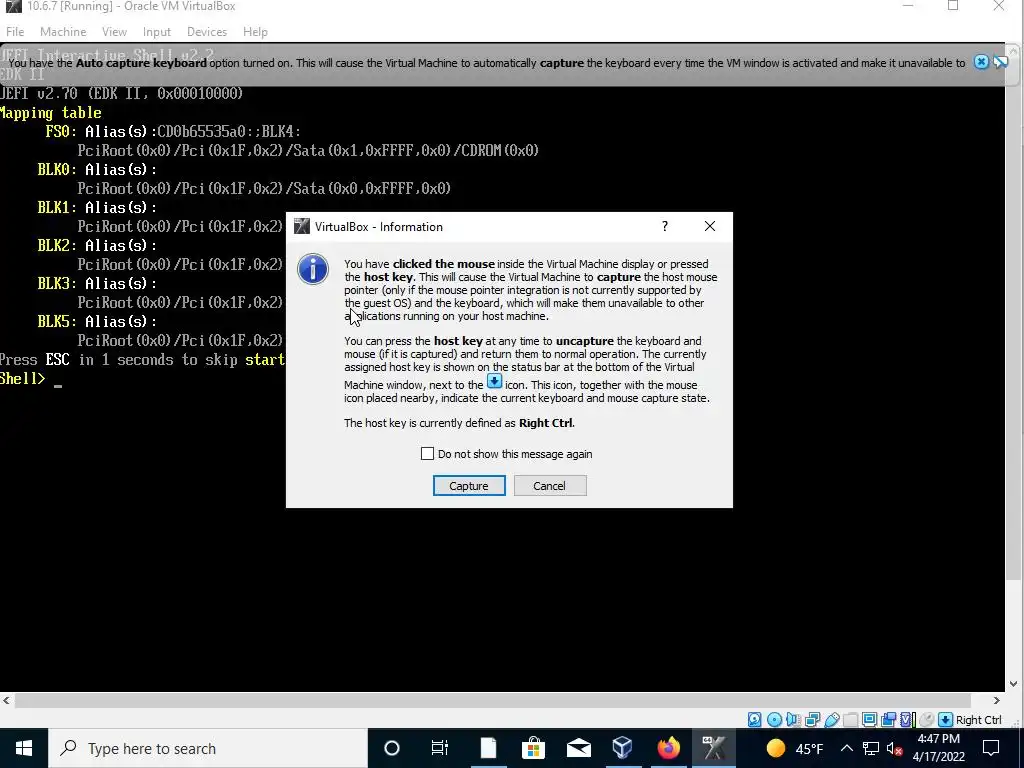Click the audio speaker icon in VirtualBox status bar

tap(793, 720)
